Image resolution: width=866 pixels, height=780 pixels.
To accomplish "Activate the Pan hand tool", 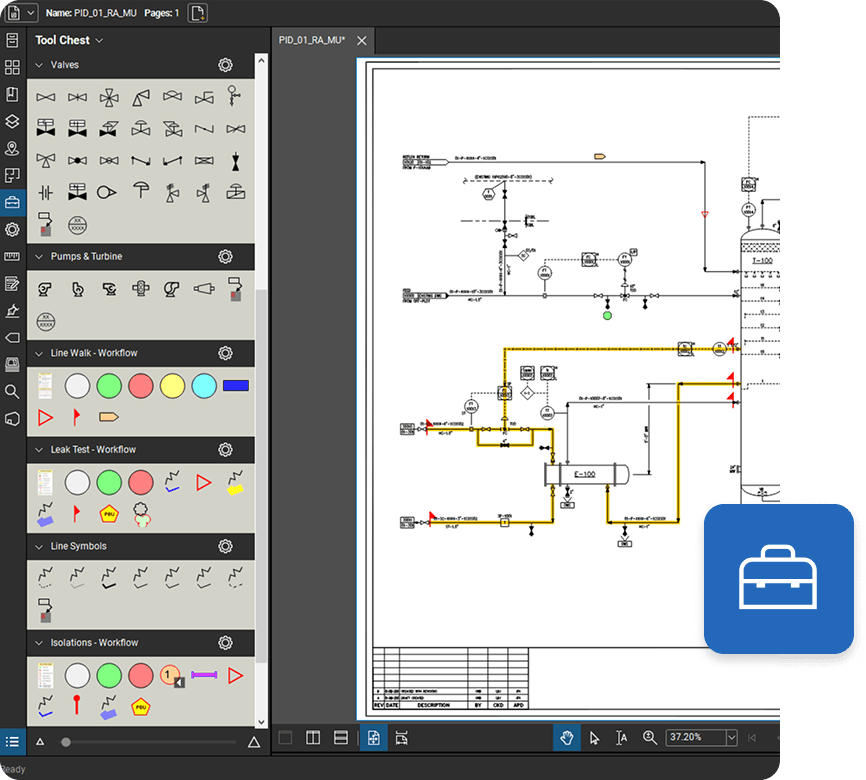I will coord(566,738).
